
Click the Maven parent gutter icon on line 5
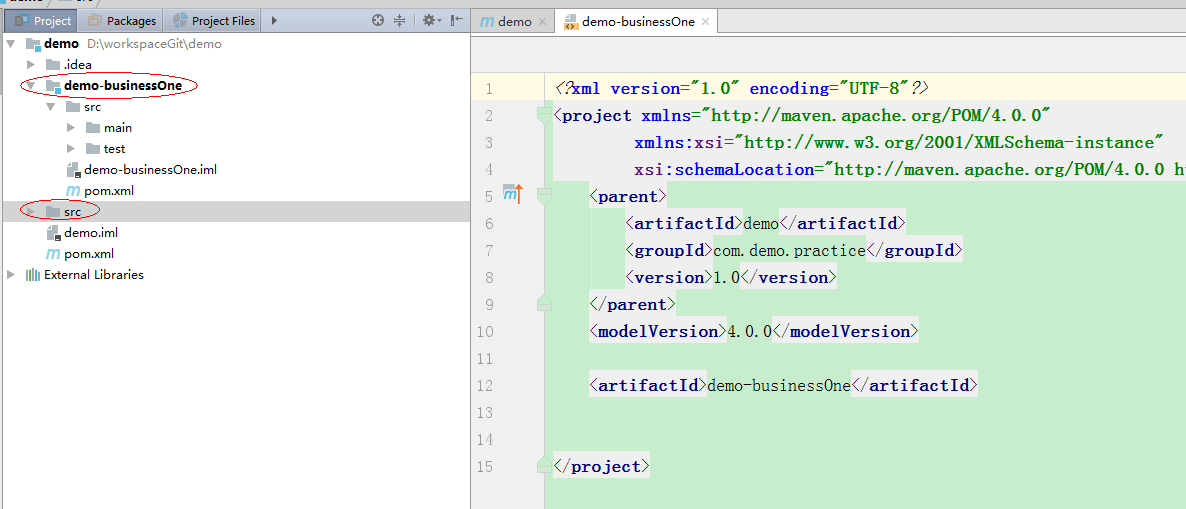tap(513, 195)
